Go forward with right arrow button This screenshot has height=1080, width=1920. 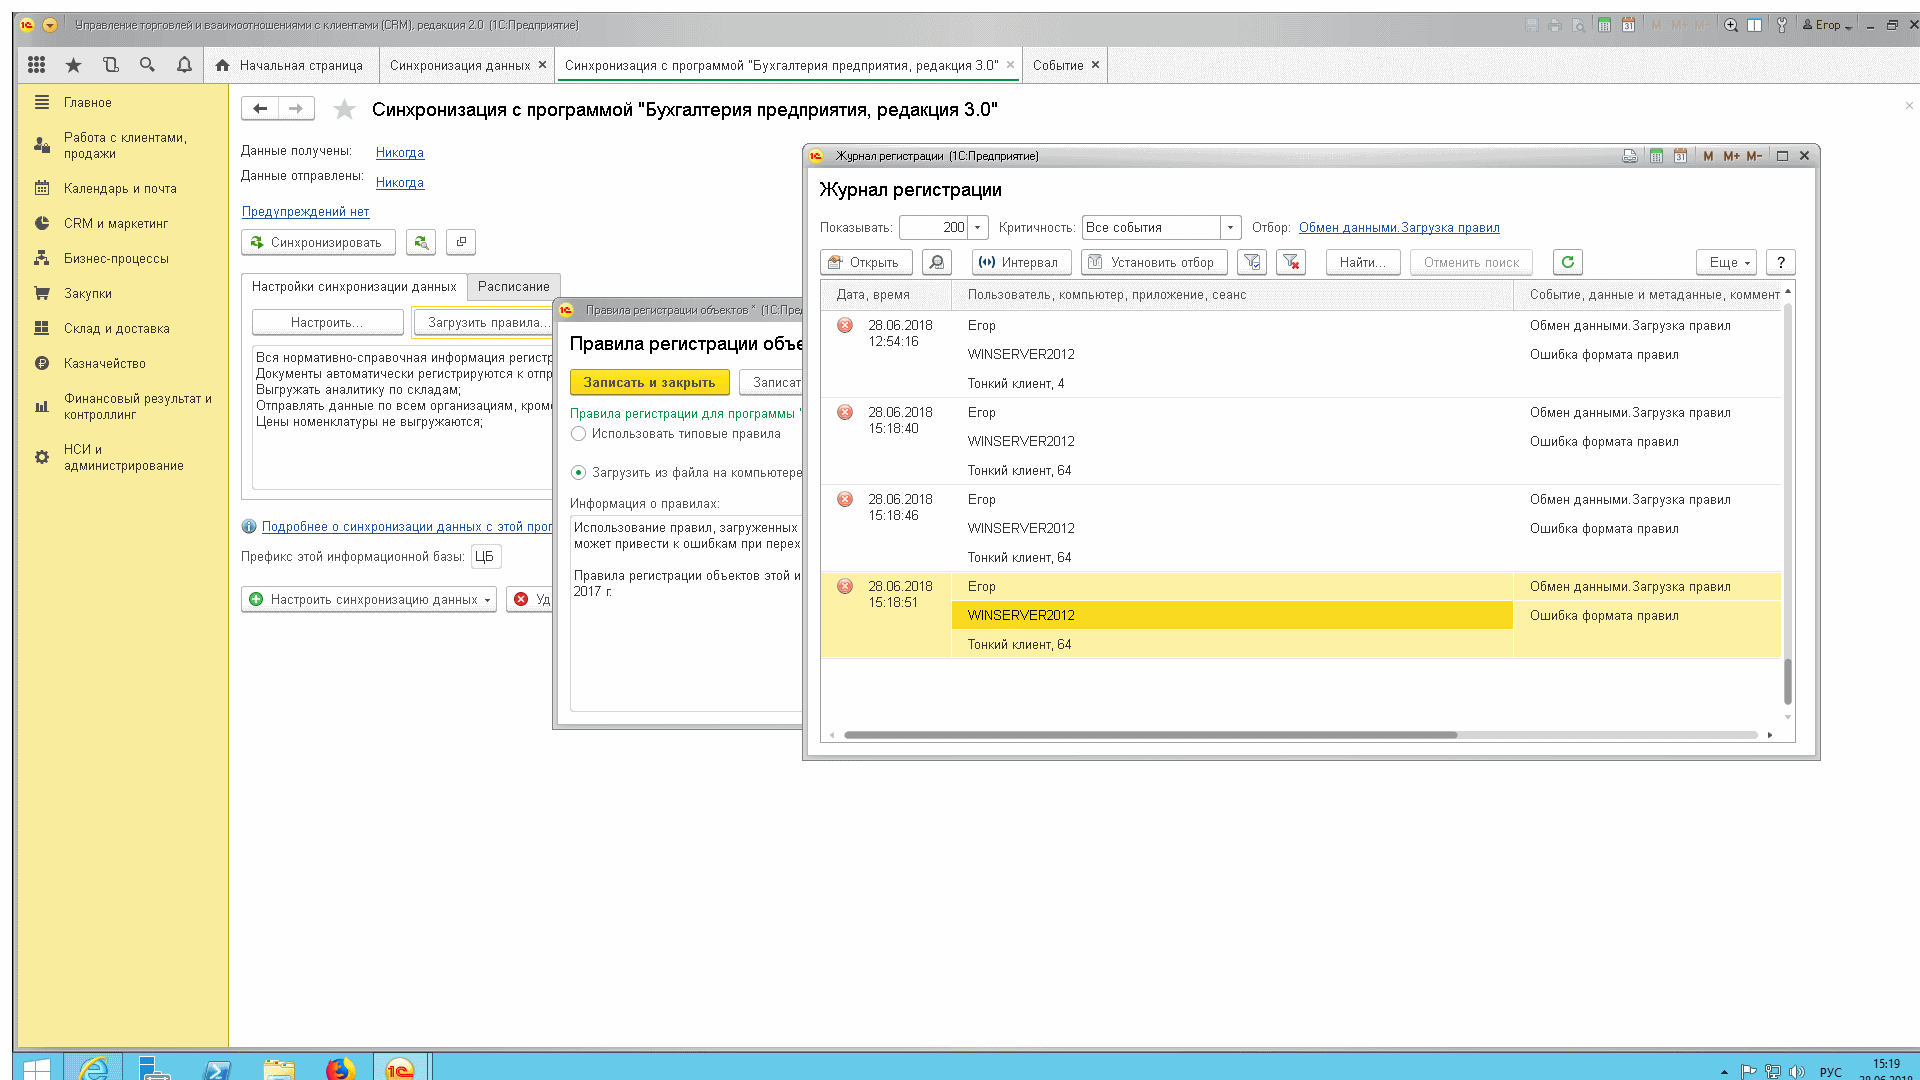[x=296, y=108]
